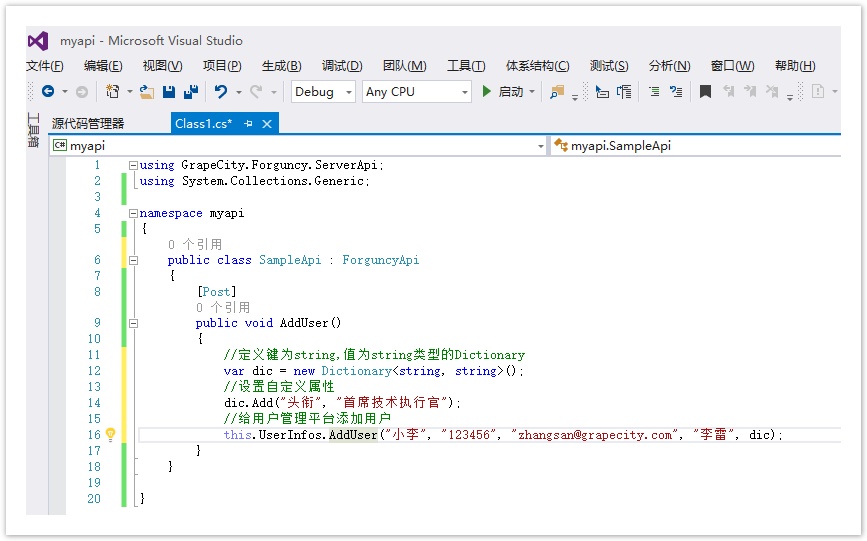Image resolution: width=867 pixels, height=541 pixels.
Task: Click the Find in Files icon
Action: 557,92
